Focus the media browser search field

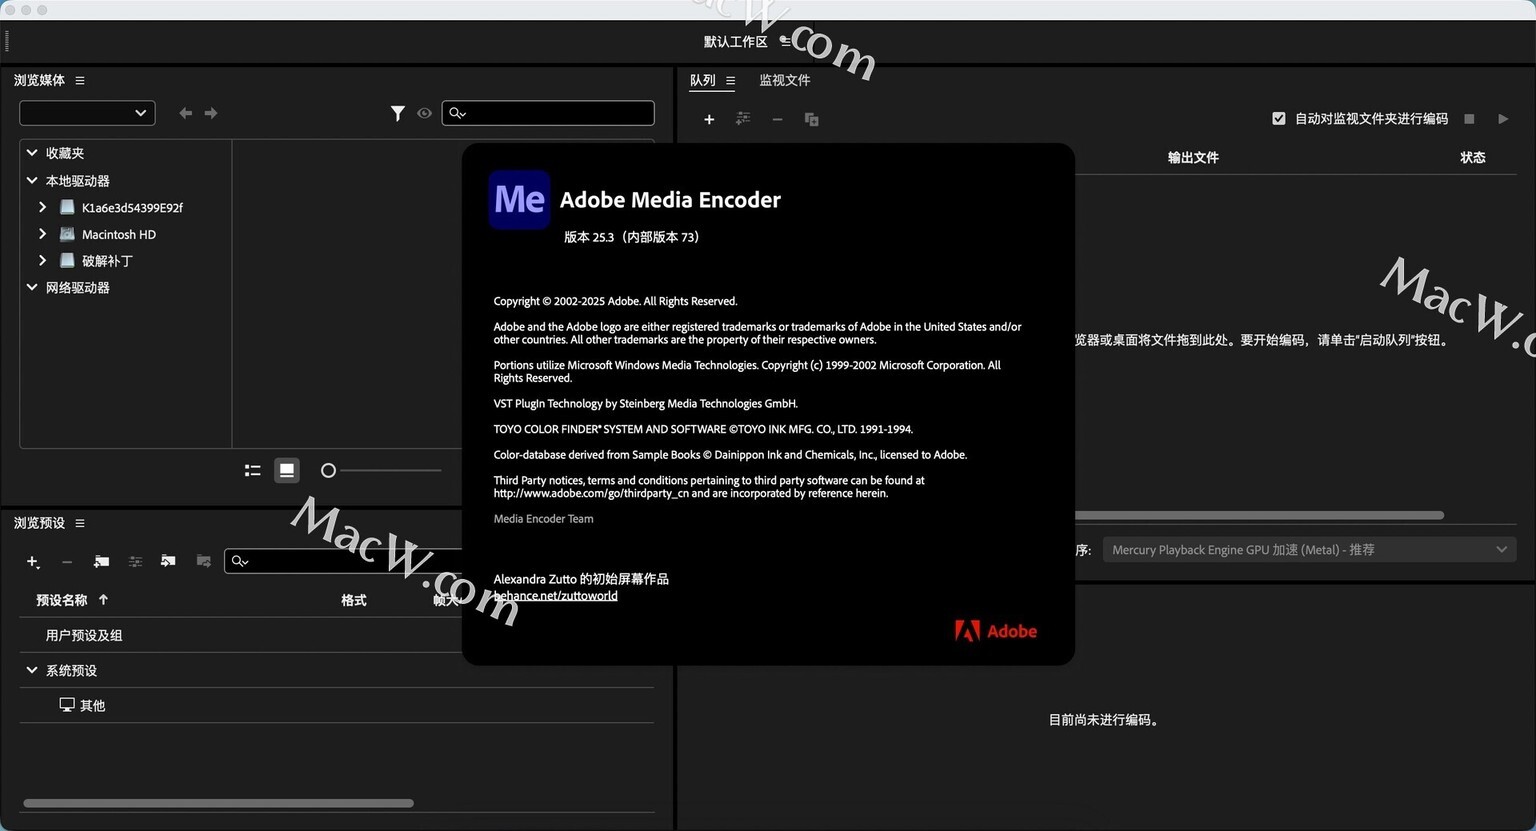point(548,113)
